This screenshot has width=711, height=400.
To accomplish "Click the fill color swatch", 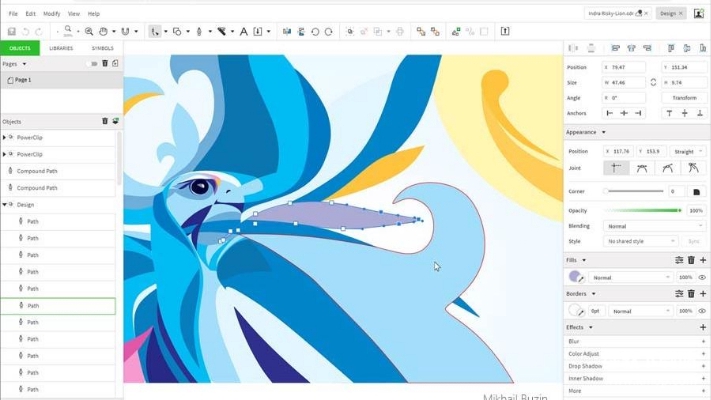I will click(x=575, y=277).
